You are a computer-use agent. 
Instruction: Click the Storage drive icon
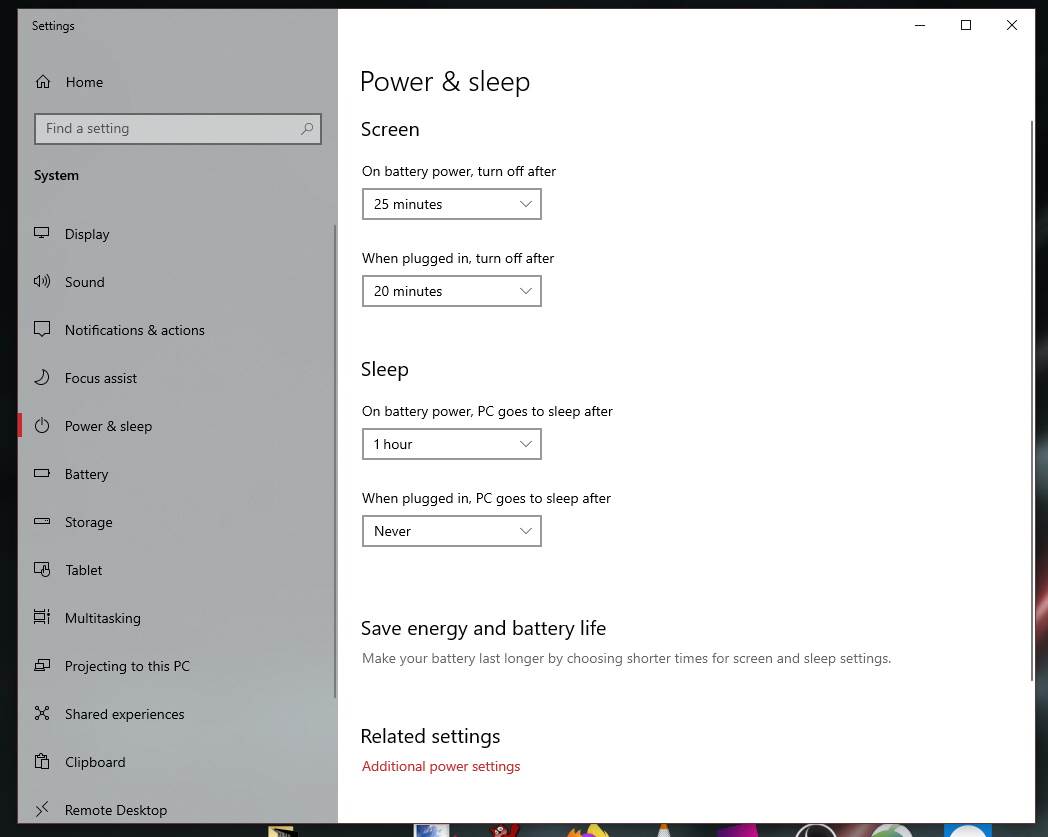[41, 522]
